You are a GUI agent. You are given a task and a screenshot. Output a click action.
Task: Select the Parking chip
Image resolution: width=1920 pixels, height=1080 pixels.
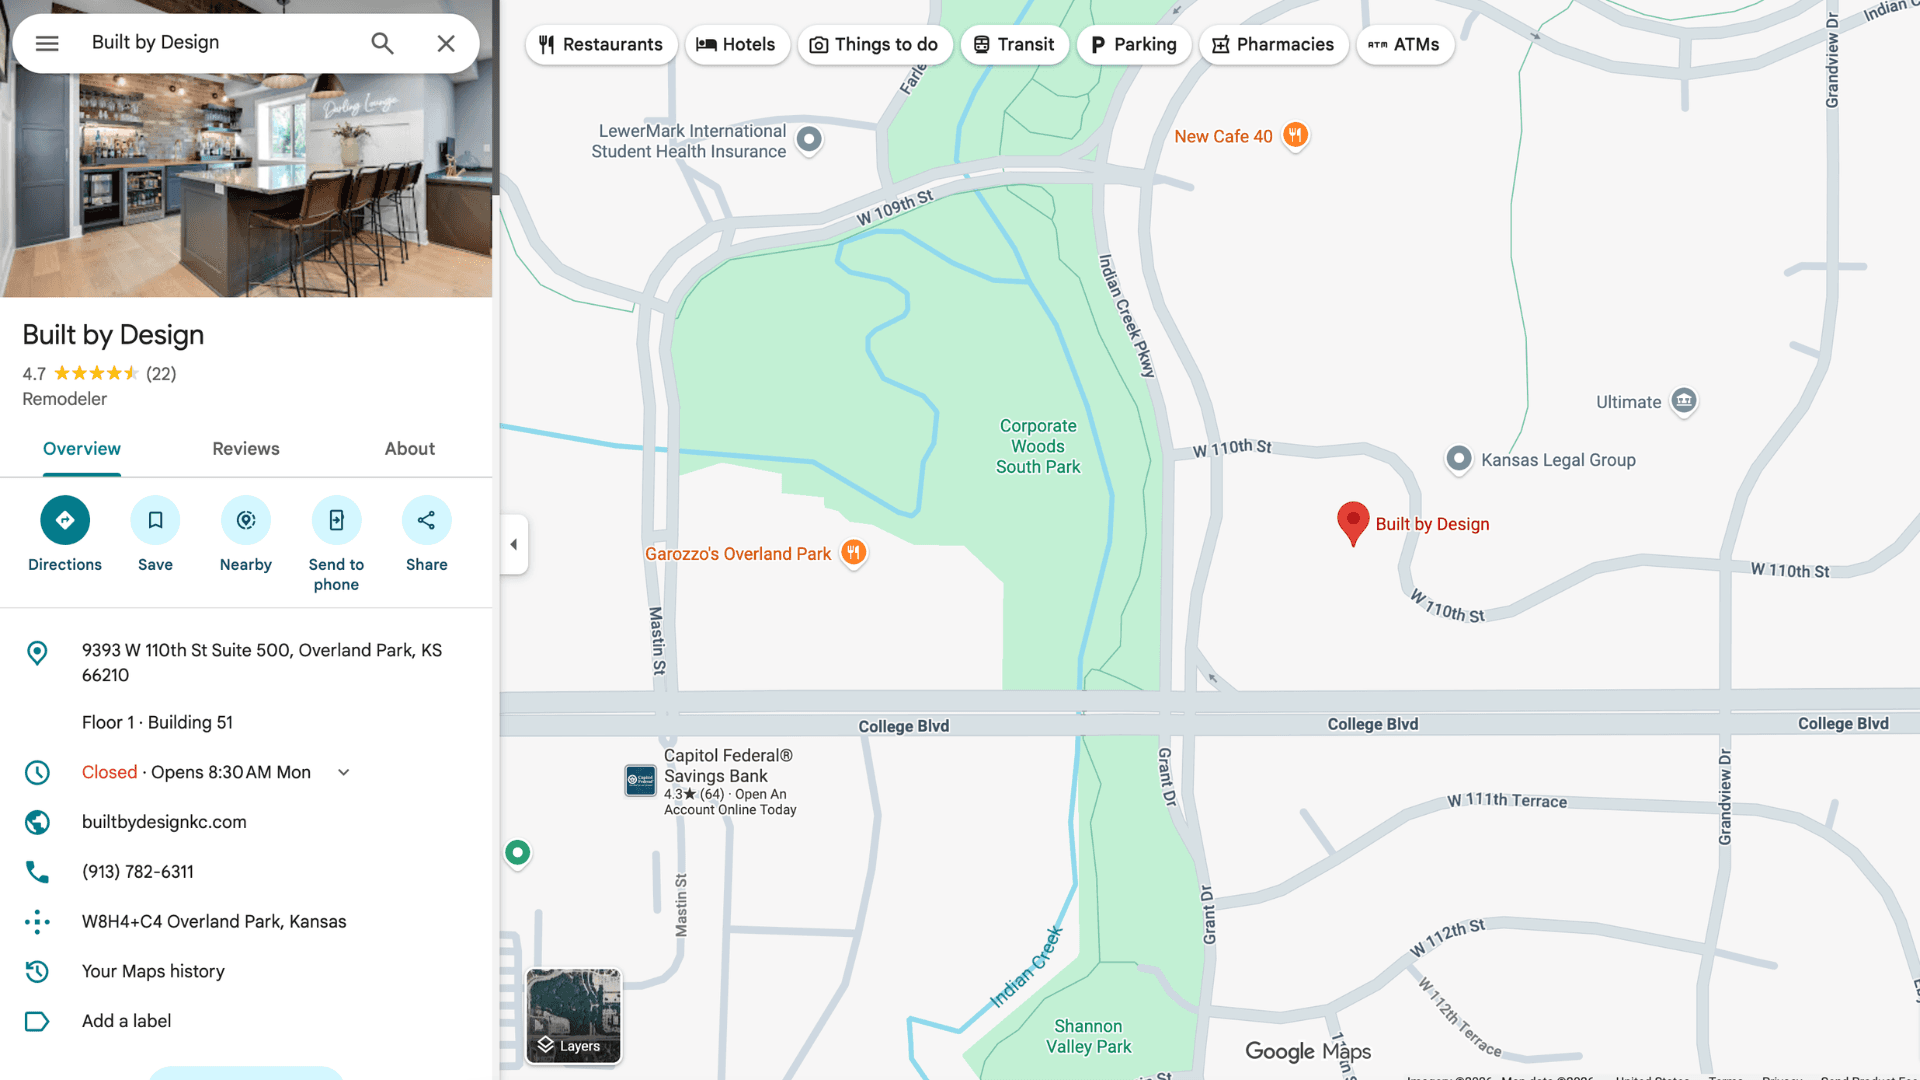[1133, 44]
